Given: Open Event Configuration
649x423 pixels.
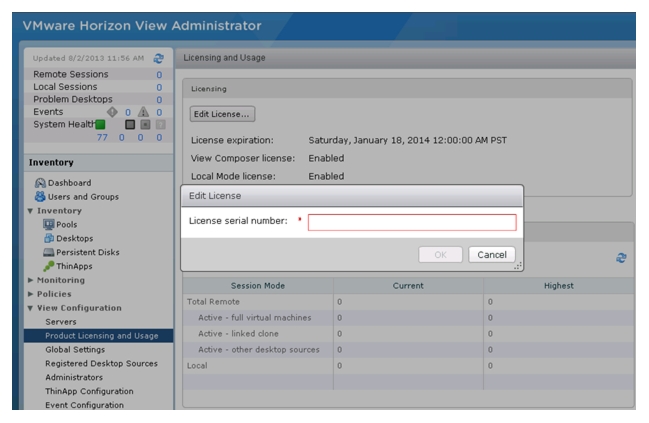Looking at the screenshot, I should [84, 405].
